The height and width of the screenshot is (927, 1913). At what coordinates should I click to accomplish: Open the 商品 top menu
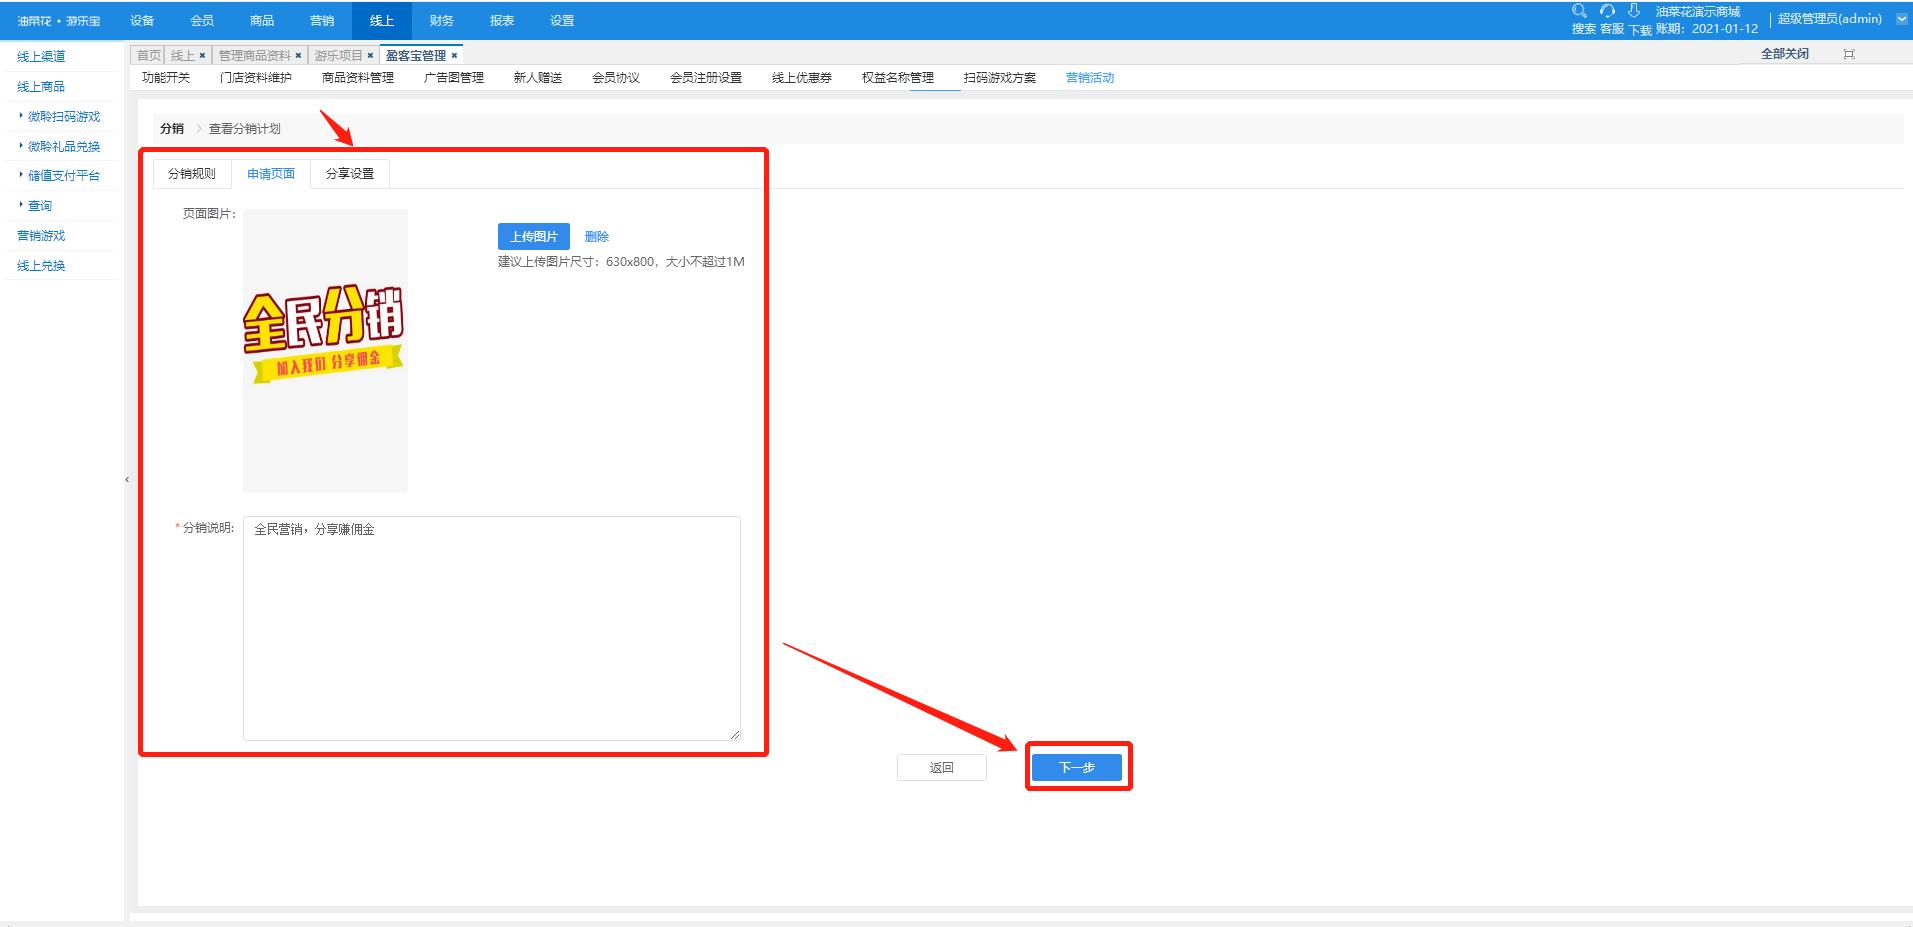pos(262,21)
